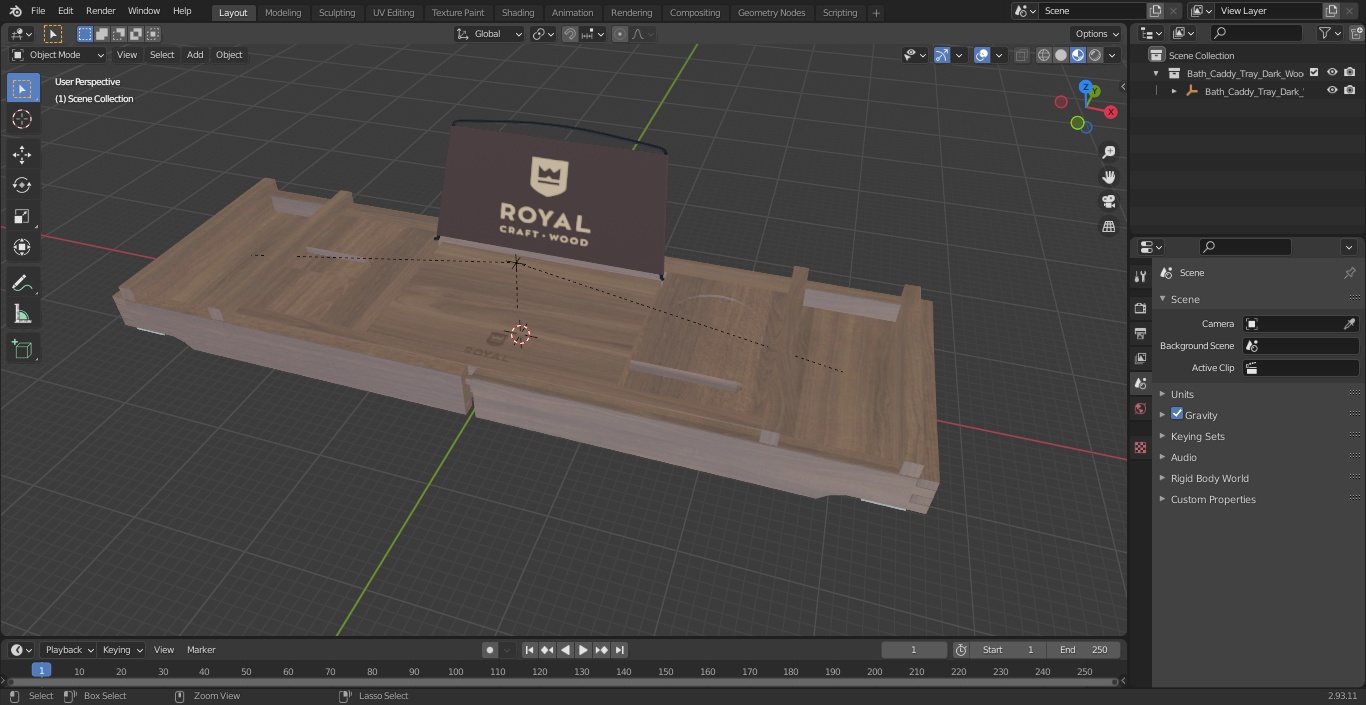Expand Bath_Caddy_Tray_Dark_ object tree row
This screenshot has height=705, width=1366.
(x=1174, y=91)
